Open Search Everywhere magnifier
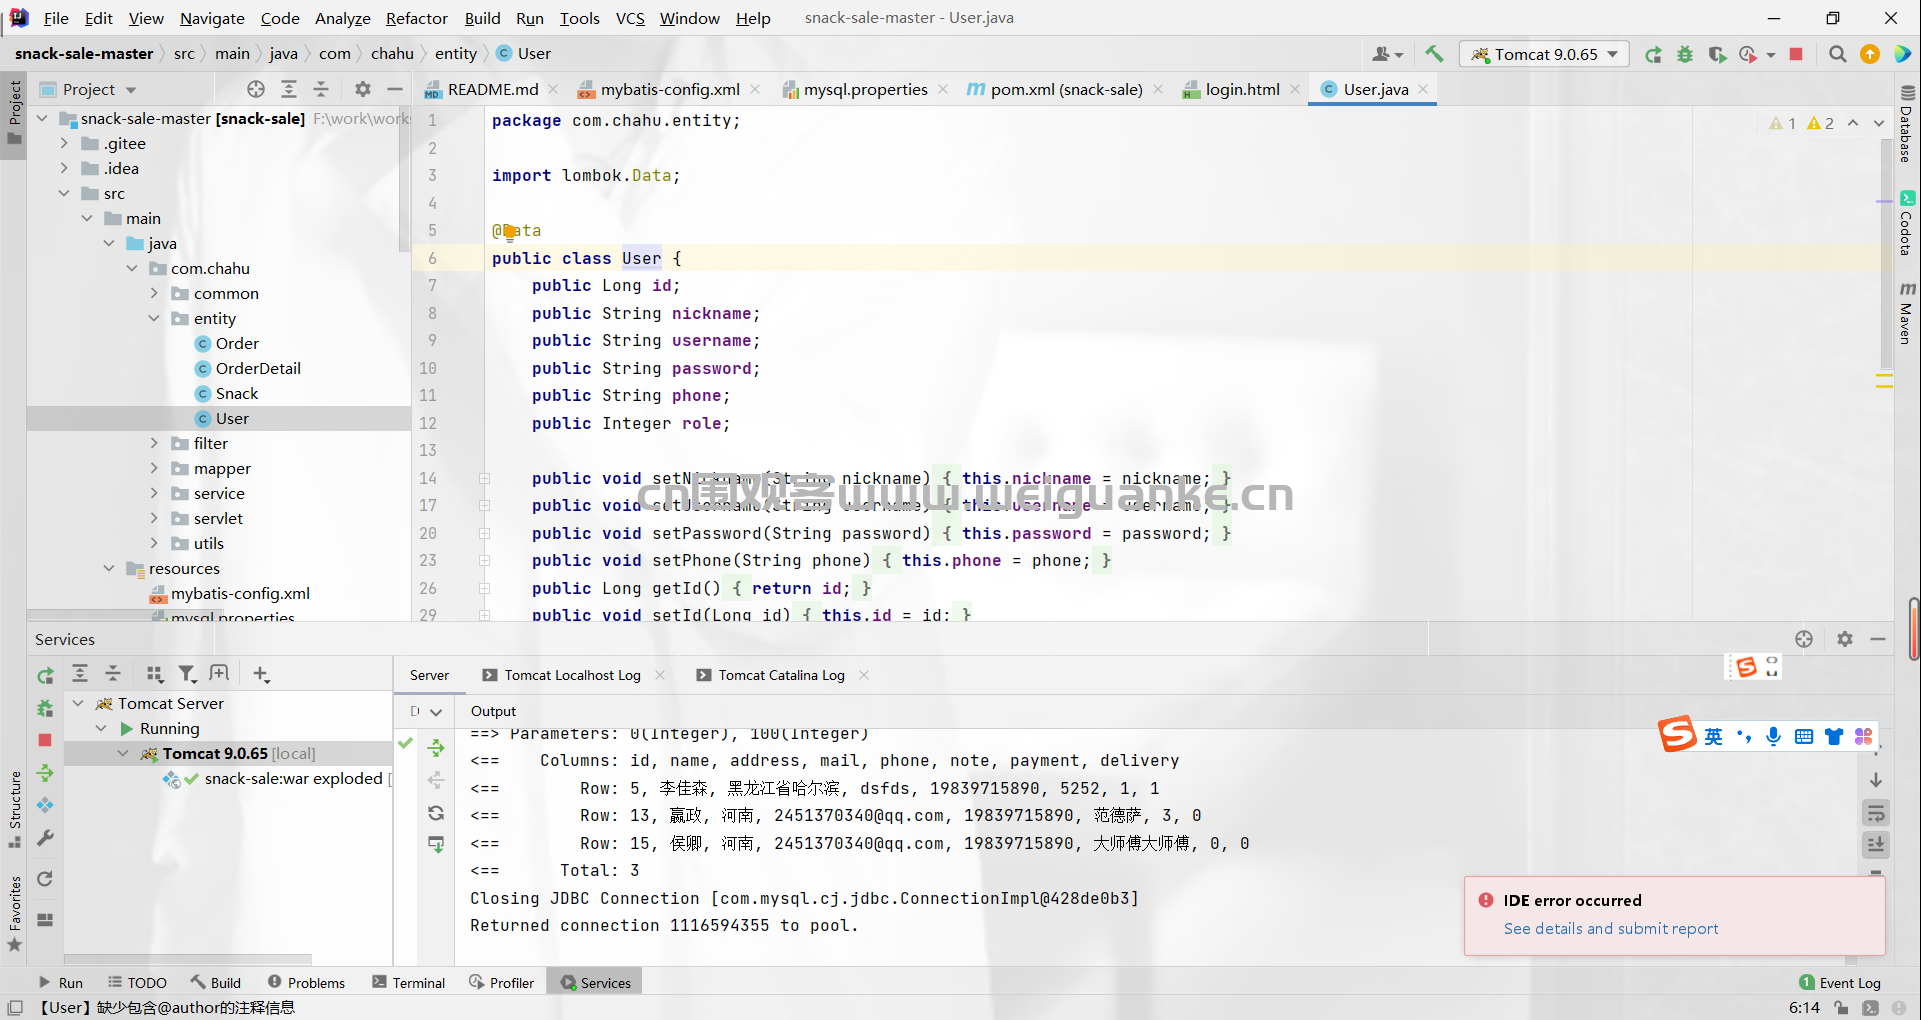 click(x=1837, y=54)
